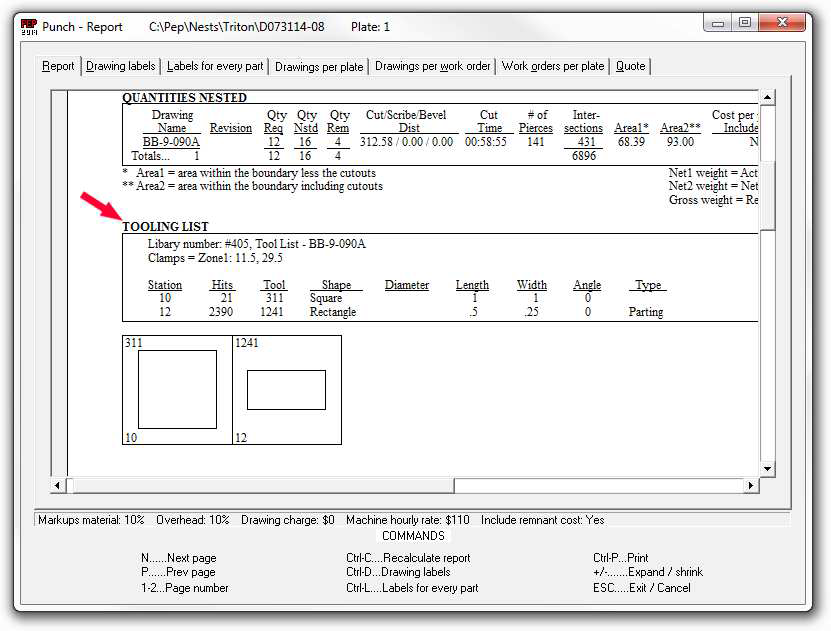Click tool 1241 rectangle shape thumbnail

286,389
